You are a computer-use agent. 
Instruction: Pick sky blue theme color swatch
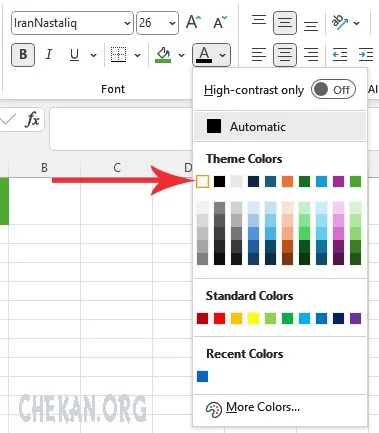coord(321,181)
